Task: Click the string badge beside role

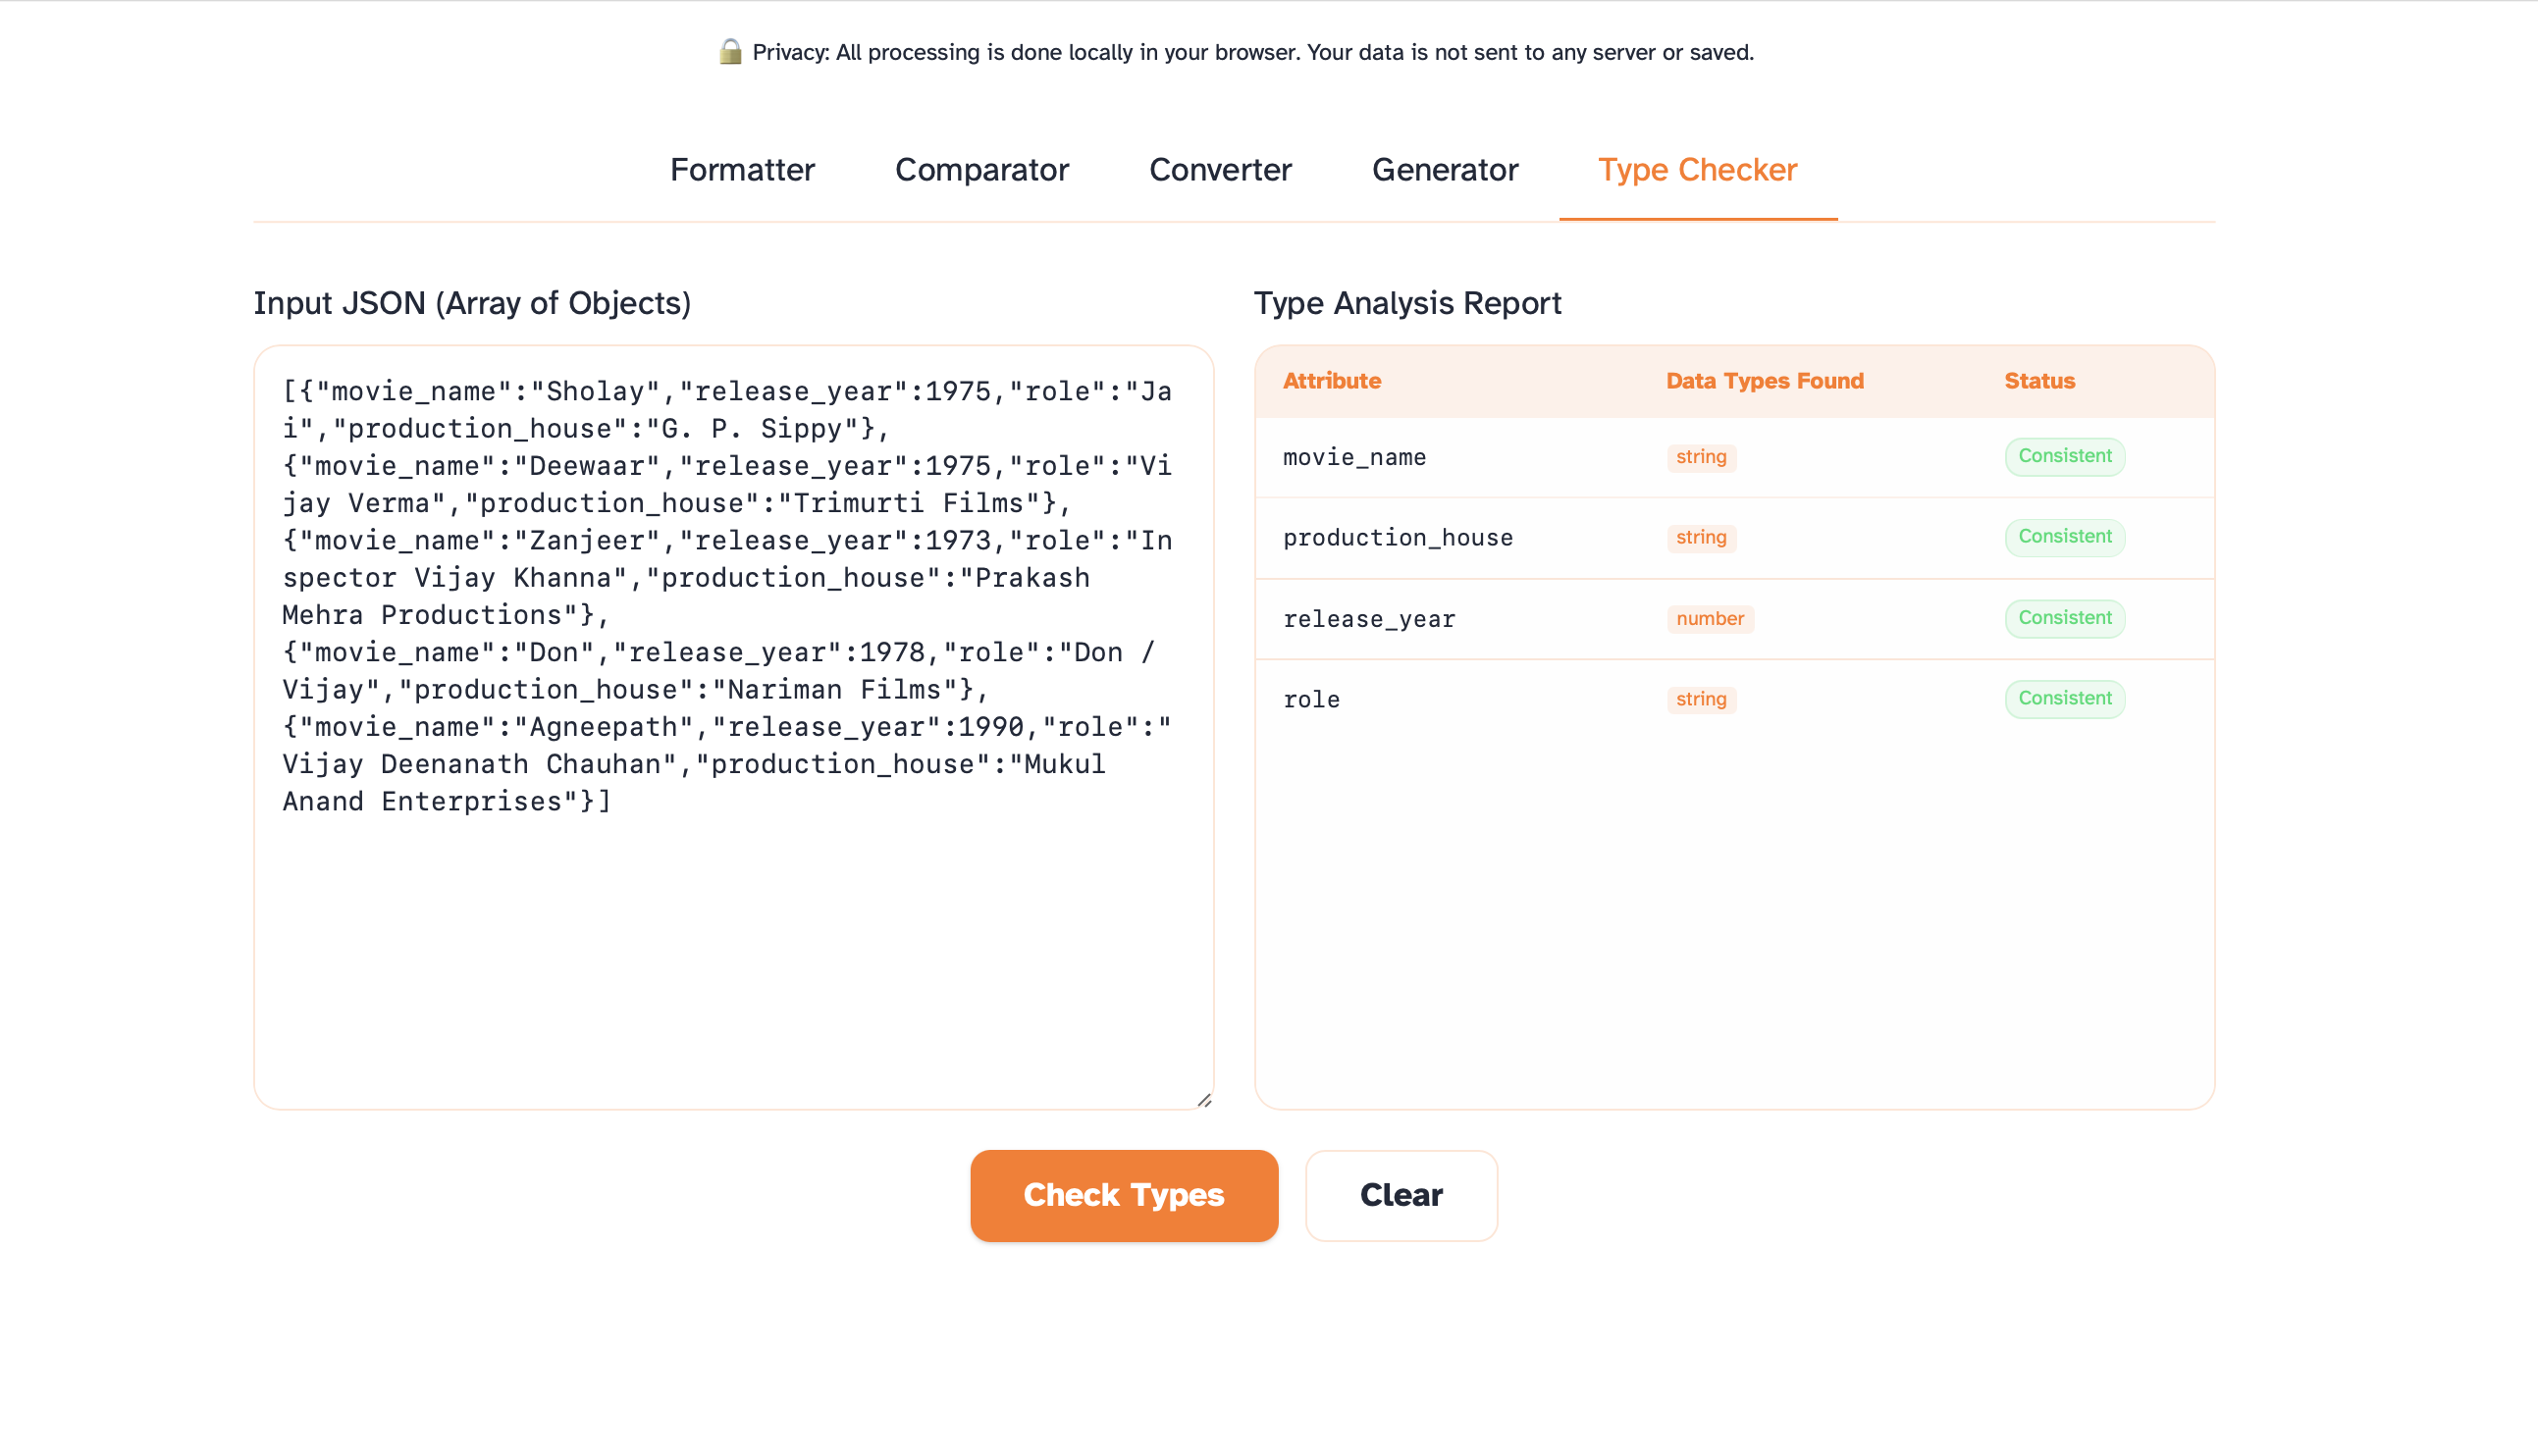Action: coord(1701,699)
